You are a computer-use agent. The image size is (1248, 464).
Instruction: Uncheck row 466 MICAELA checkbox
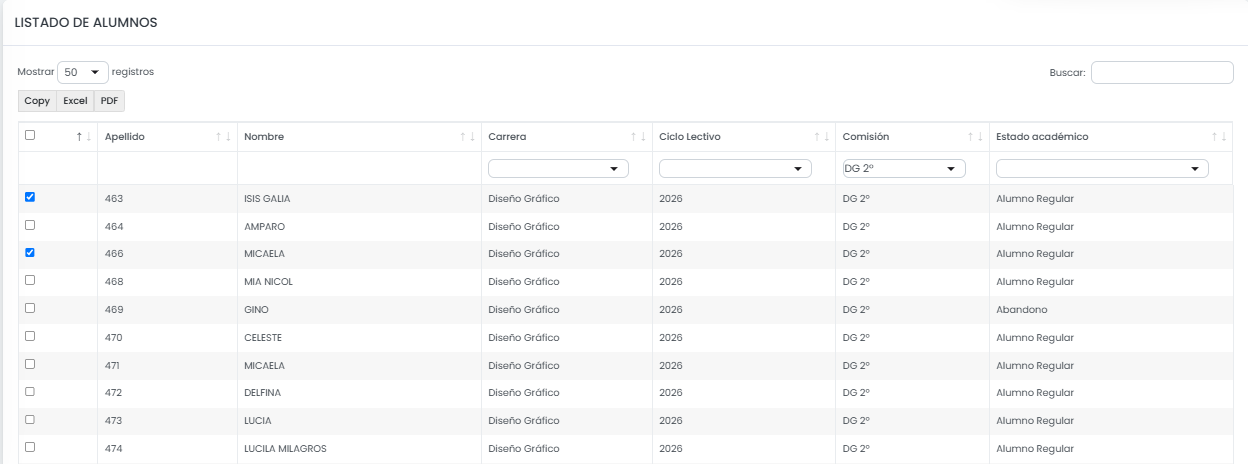tap(30, 252)
